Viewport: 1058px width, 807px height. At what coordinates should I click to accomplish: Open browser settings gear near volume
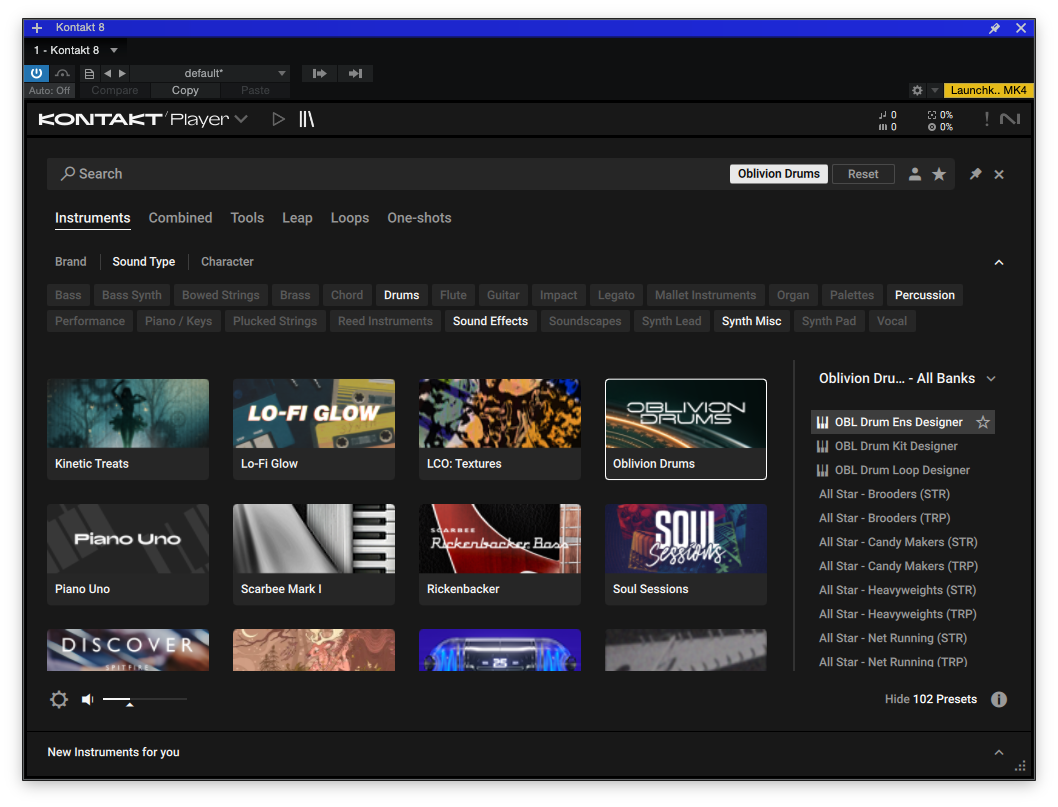click(x=59, y=699)
